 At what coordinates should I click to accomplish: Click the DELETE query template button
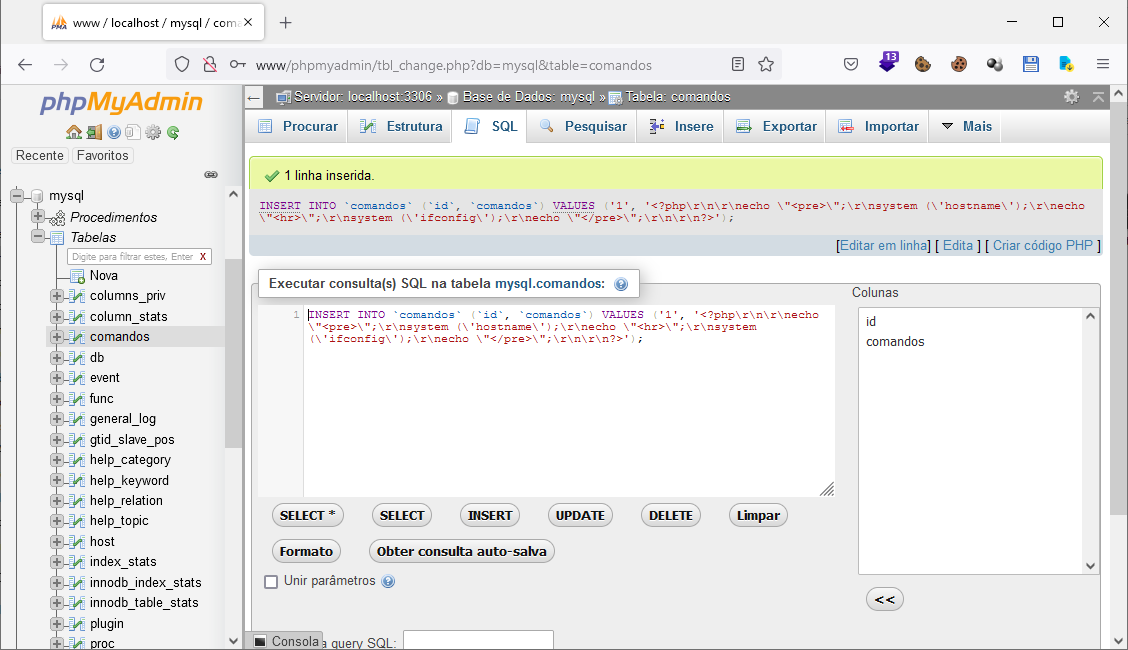click(670, 516)
